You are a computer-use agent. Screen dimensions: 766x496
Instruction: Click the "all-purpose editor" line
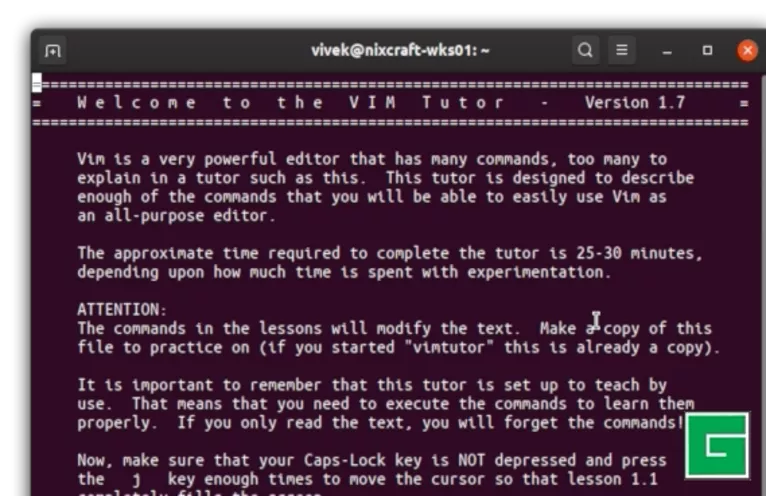click(x=176, y=216)
